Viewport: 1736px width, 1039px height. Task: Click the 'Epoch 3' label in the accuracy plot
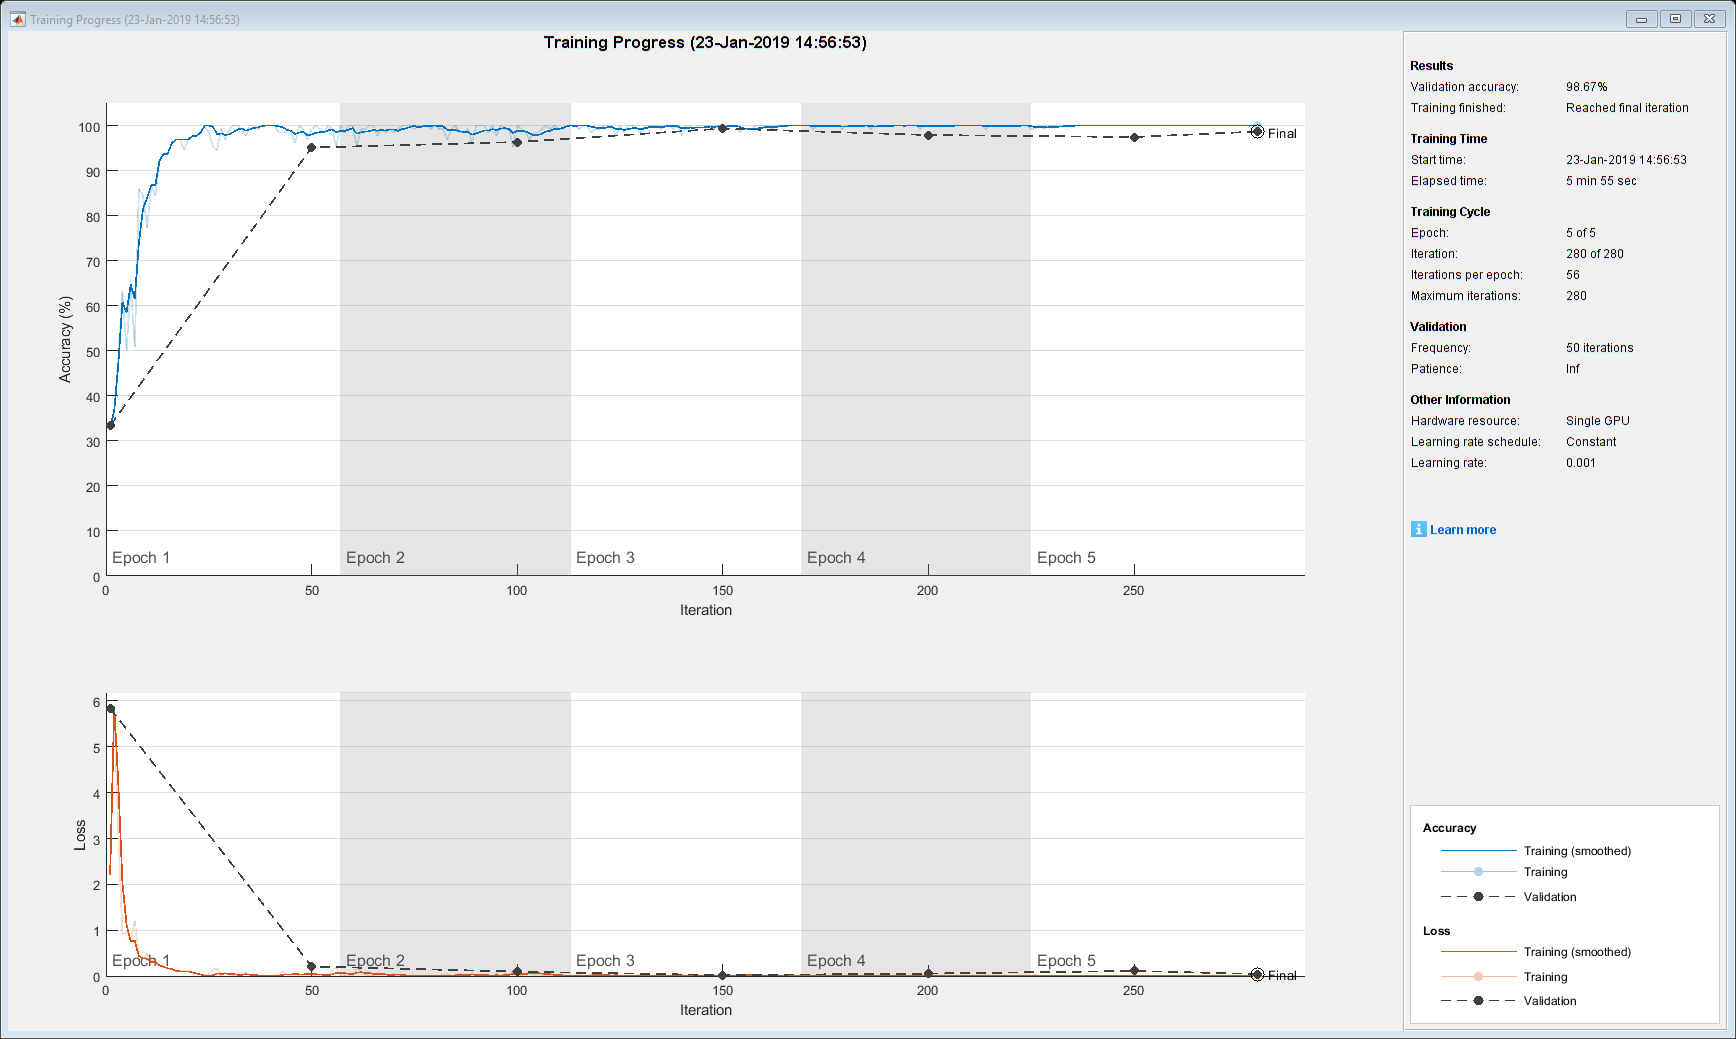pos(605,558)
